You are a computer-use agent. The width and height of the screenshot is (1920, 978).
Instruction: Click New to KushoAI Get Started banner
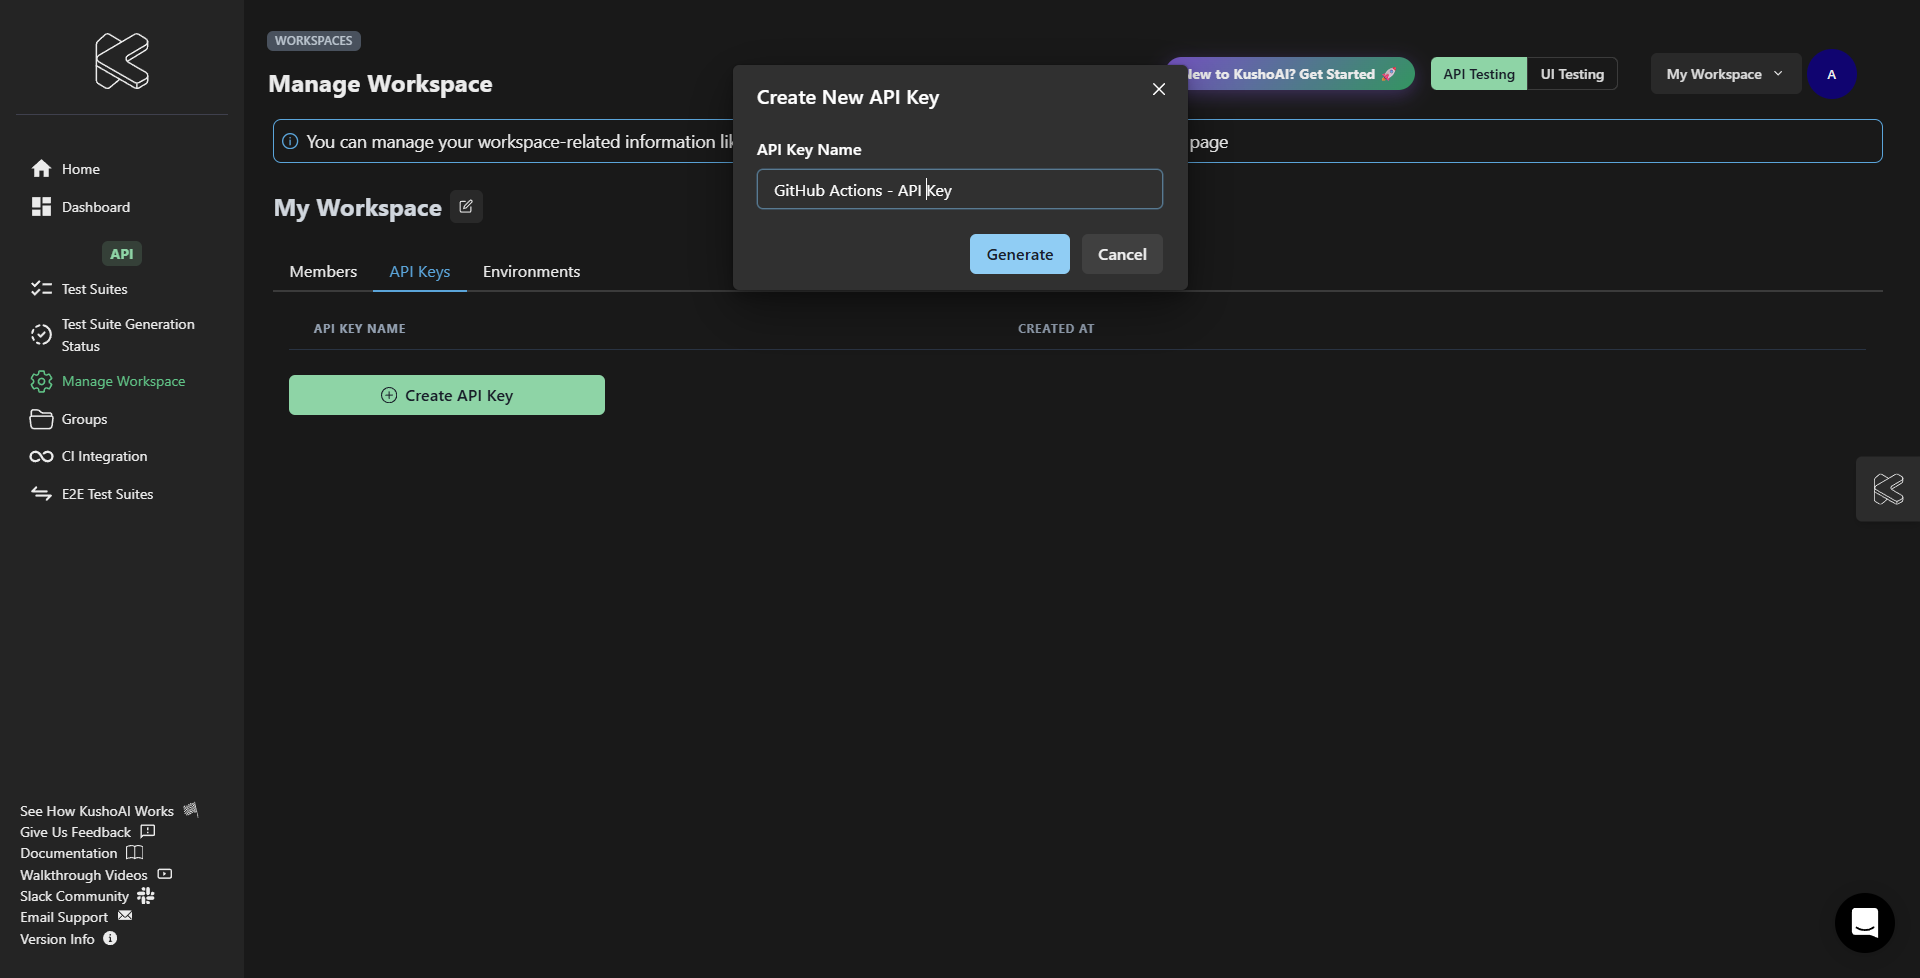[1300, 74]
